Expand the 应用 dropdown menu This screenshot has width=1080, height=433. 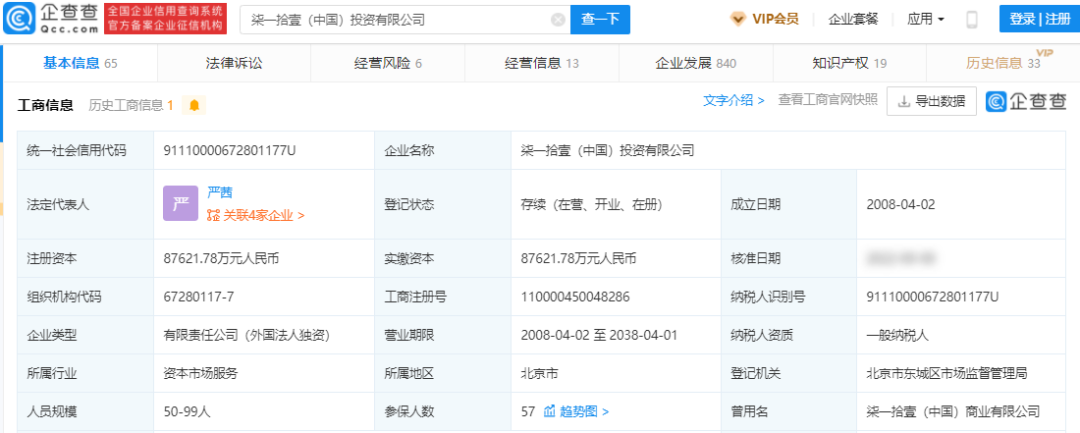pos(926,19)
